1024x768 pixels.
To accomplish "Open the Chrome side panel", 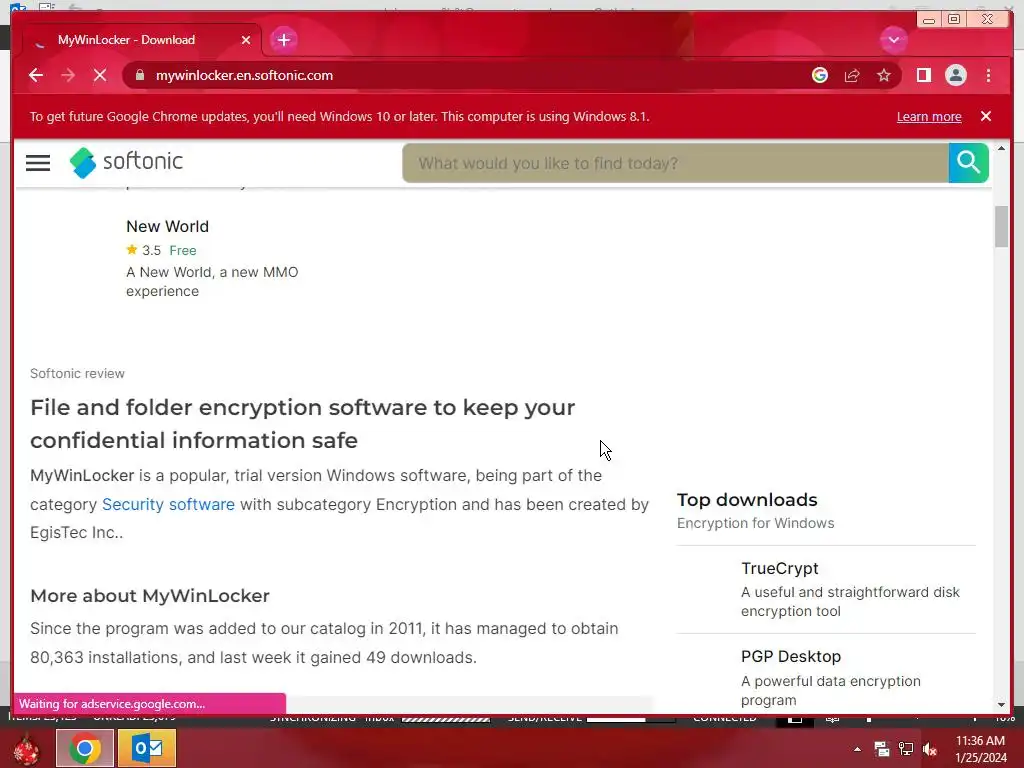I will tap(923, 75).
